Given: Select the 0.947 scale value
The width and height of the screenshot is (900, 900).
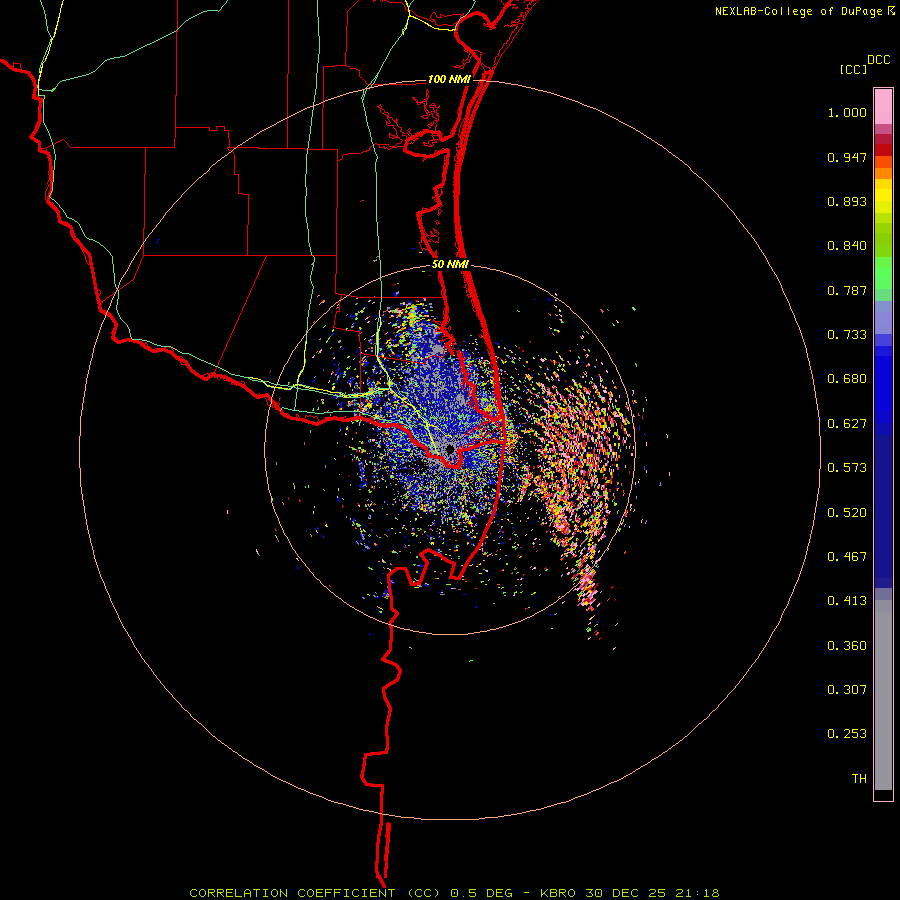Looking at the screenshot, I should (847, 157).
